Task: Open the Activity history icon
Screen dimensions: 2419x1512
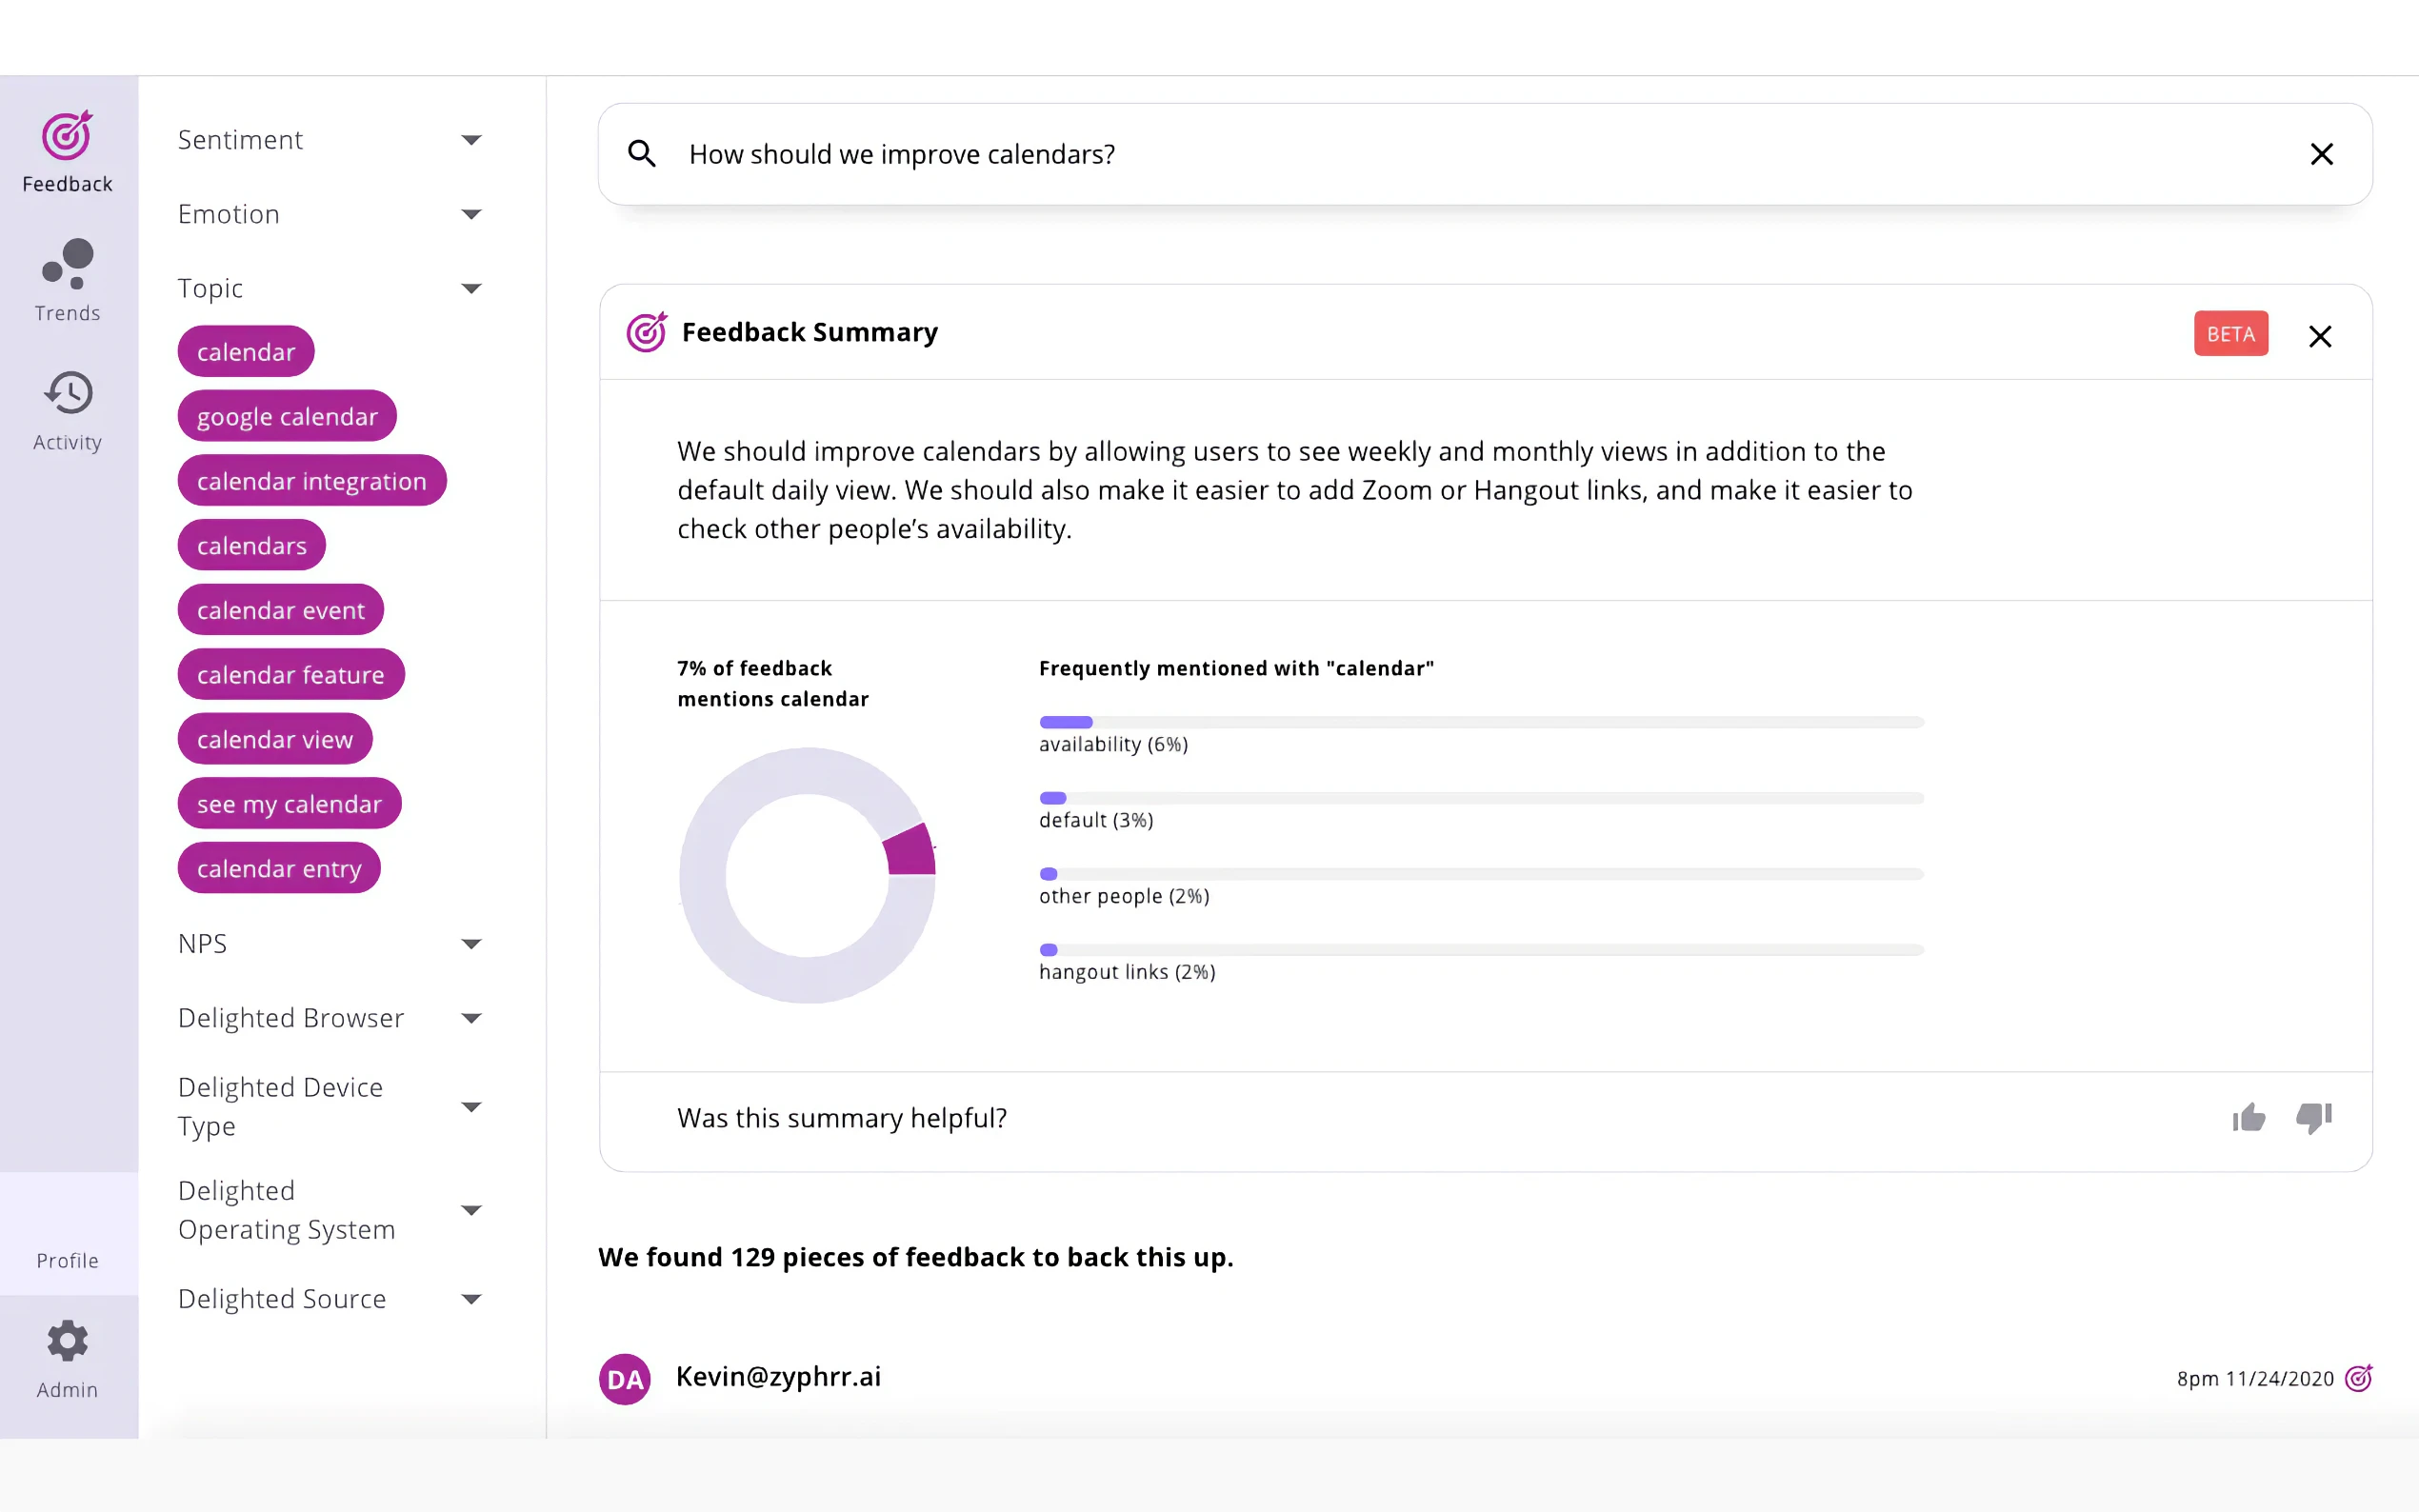Action: pos(68,393)
